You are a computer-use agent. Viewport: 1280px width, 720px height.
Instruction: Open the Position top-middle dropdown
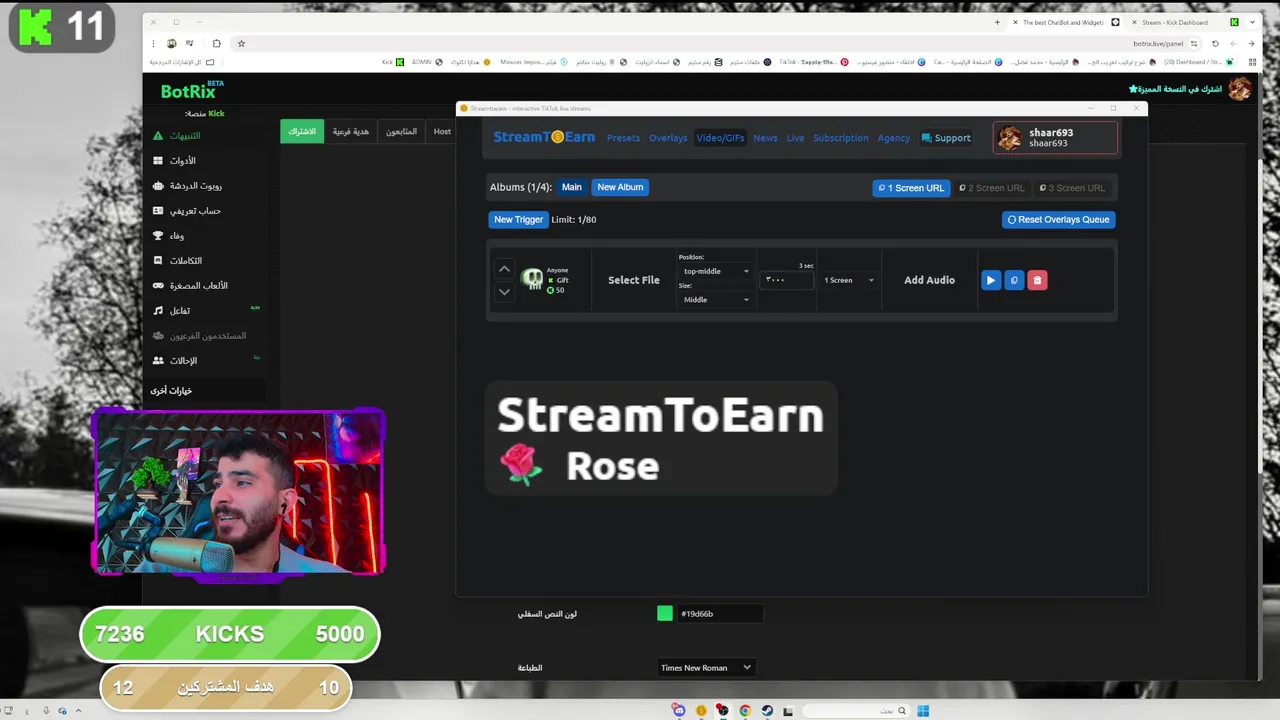(715, 271)
